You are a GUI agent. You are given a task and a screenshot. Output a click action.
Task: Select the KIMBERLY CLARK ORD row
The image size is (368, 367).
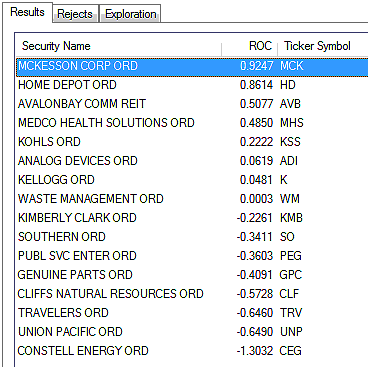[192, 218]
